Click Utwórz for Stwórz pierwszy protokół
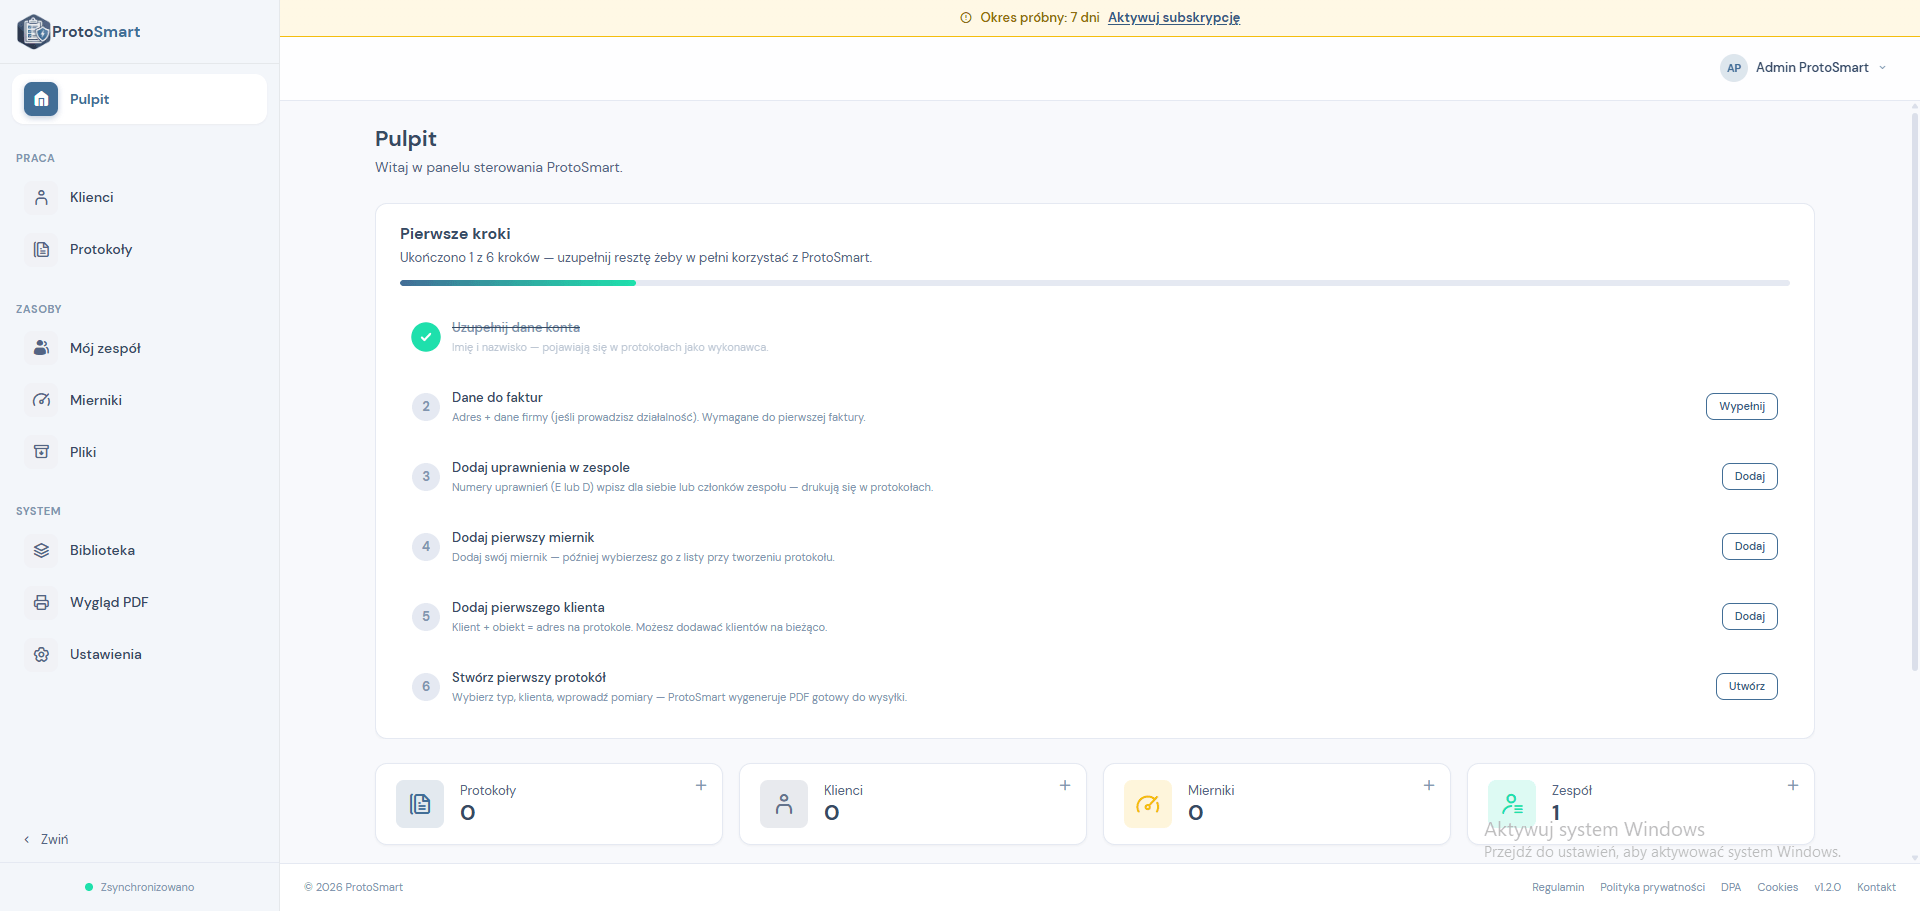This screenshot has width=1920, height=911. point(1747,687)
